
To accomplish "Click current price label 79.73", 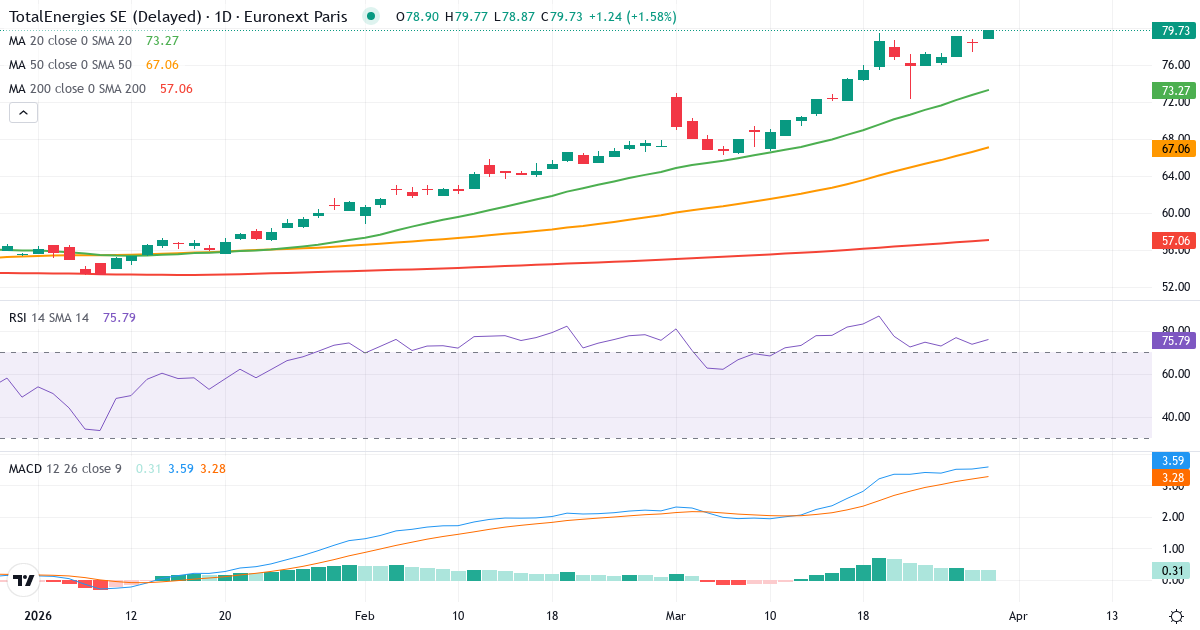I will tap(1174, 31).
